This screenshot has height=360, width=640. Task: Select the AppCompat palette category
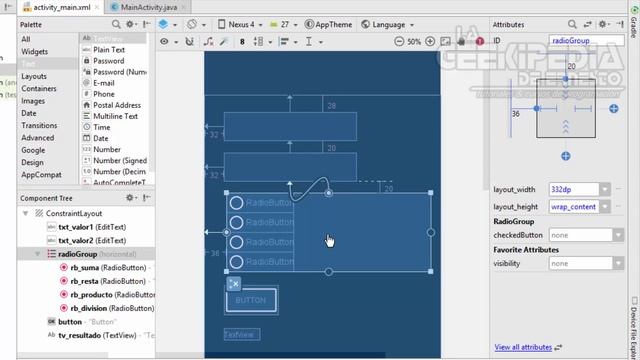click(x=41, y=175)
